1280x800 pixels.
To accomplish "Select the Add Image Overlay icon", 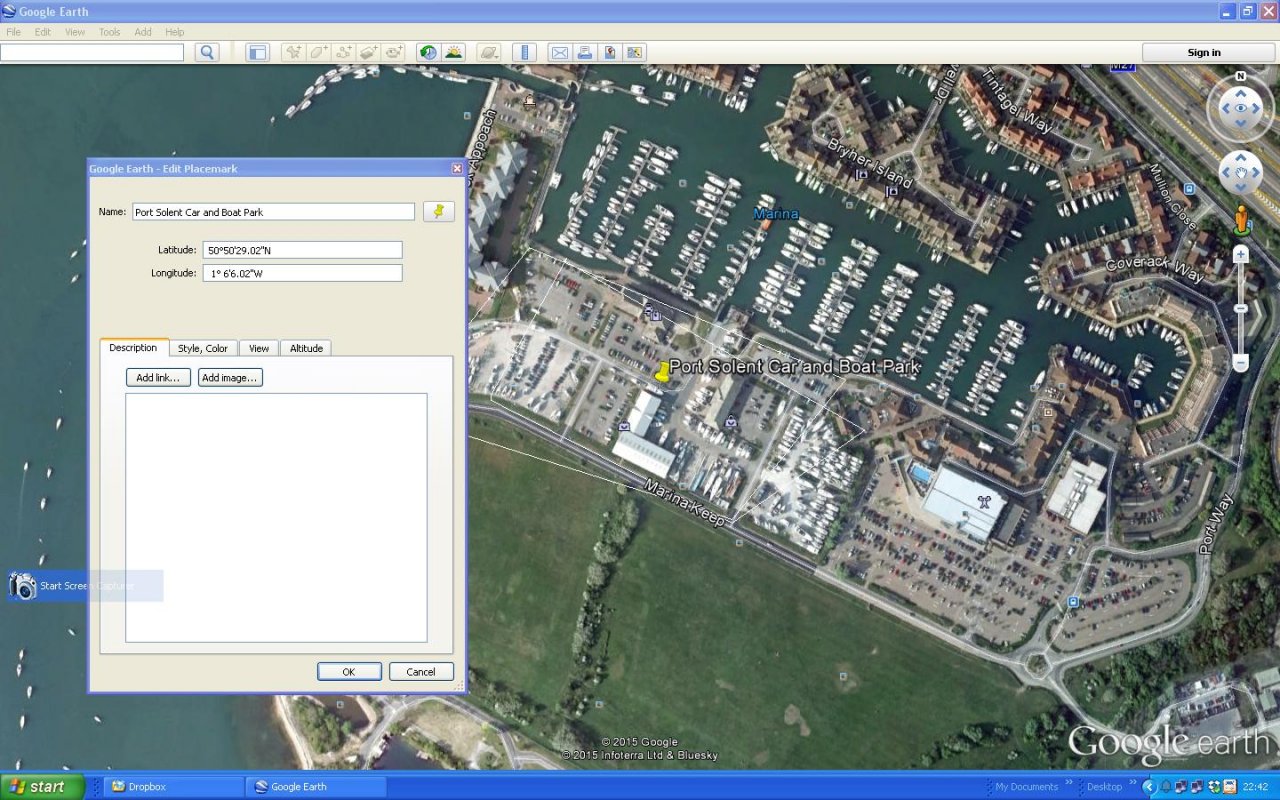I will coord(369,53).
